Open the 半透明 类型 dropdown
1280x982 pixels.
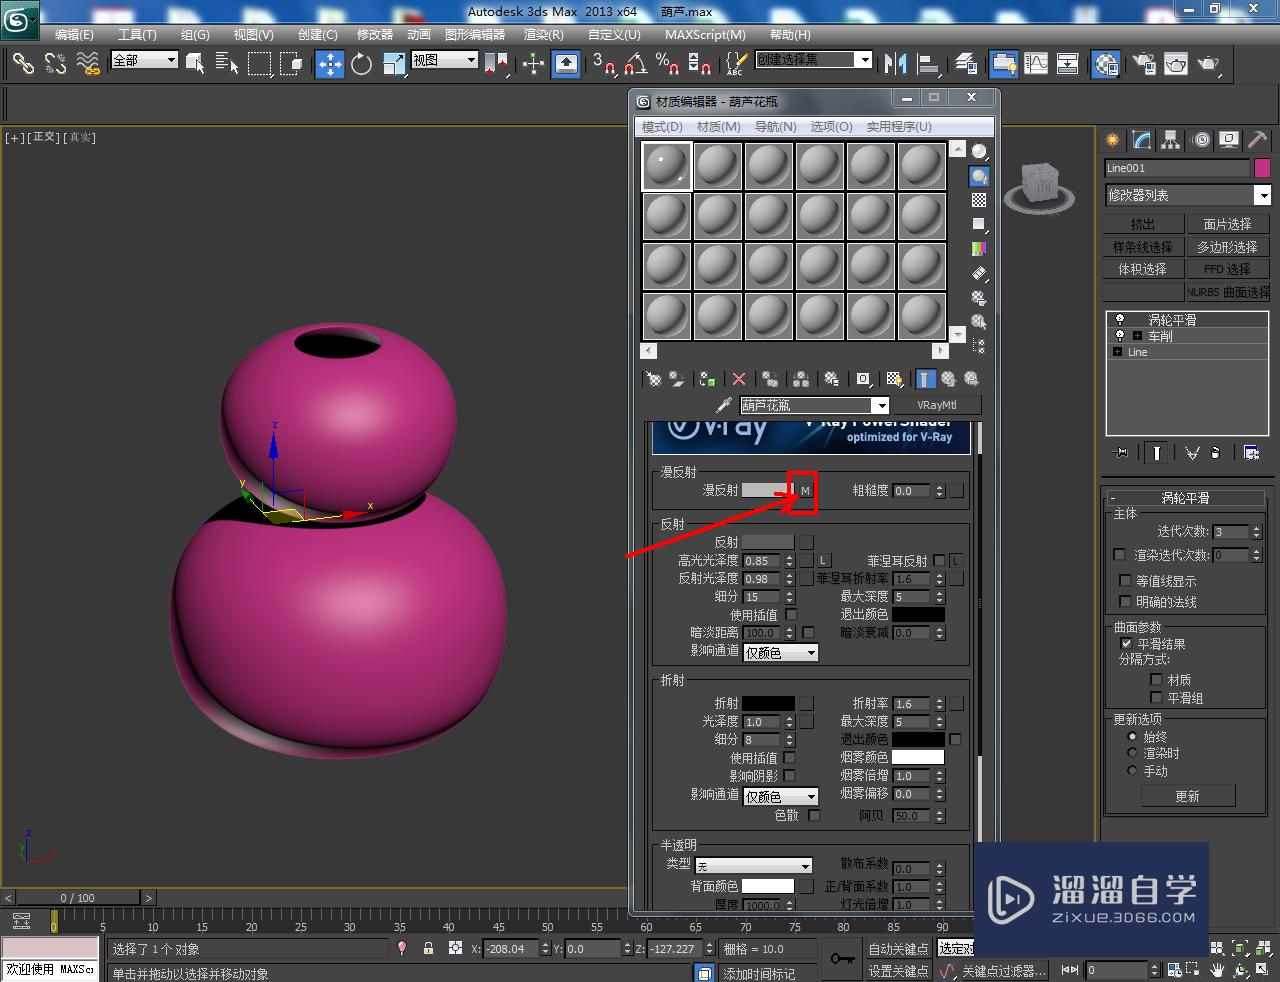(753, 866)
